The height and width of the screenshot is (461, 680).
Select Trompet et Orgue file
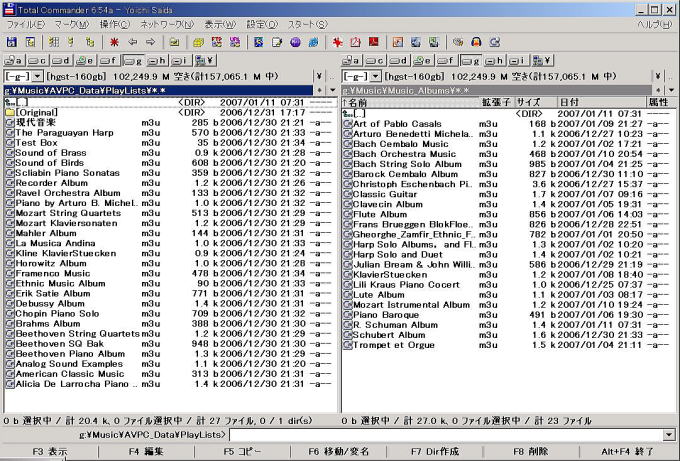508,345
